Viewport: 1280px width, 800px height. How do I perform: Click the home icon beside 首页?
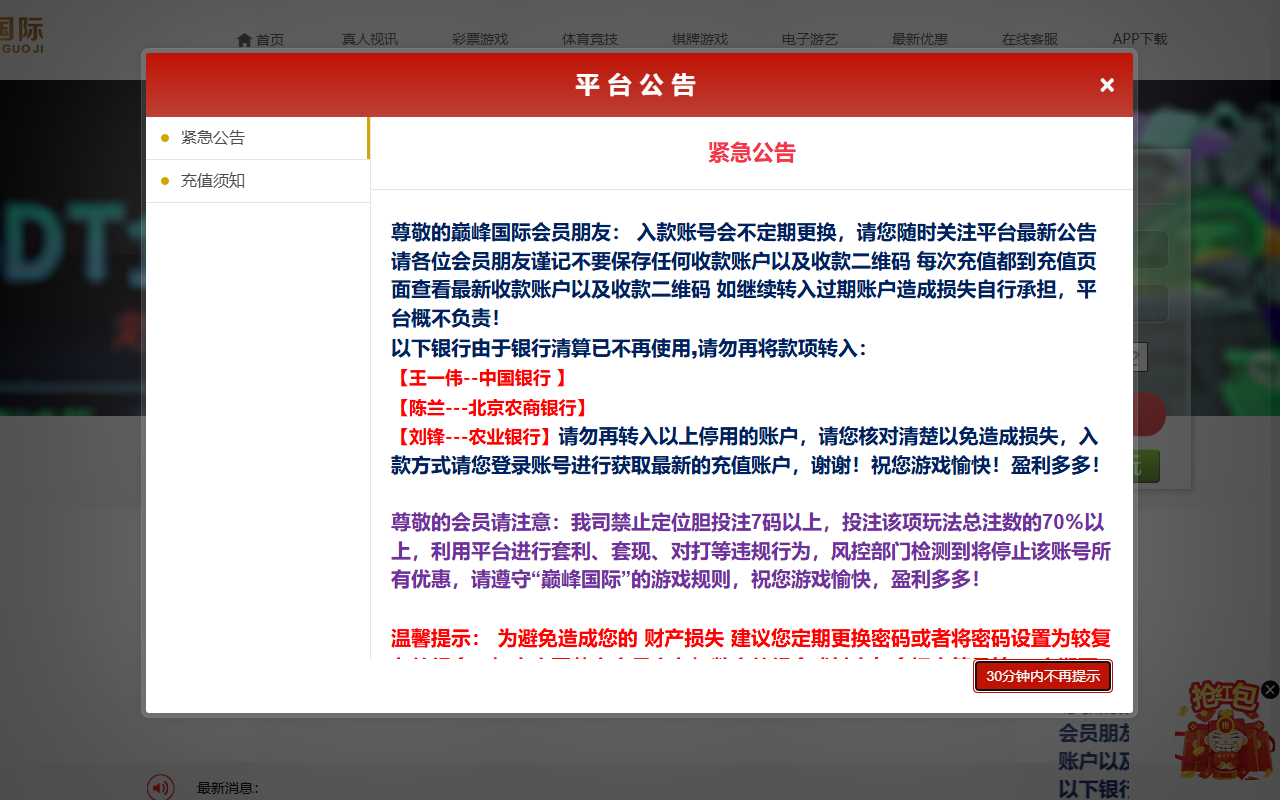pyautogui.click(x=244, y=40)
